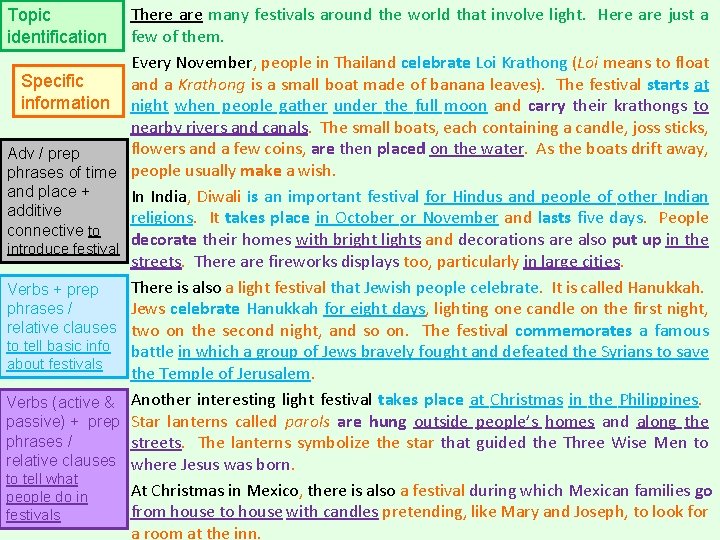Viewport: 720px width, 540px height.
Task: Click the words 'make a wish'
Action: (x=286, y=171)
